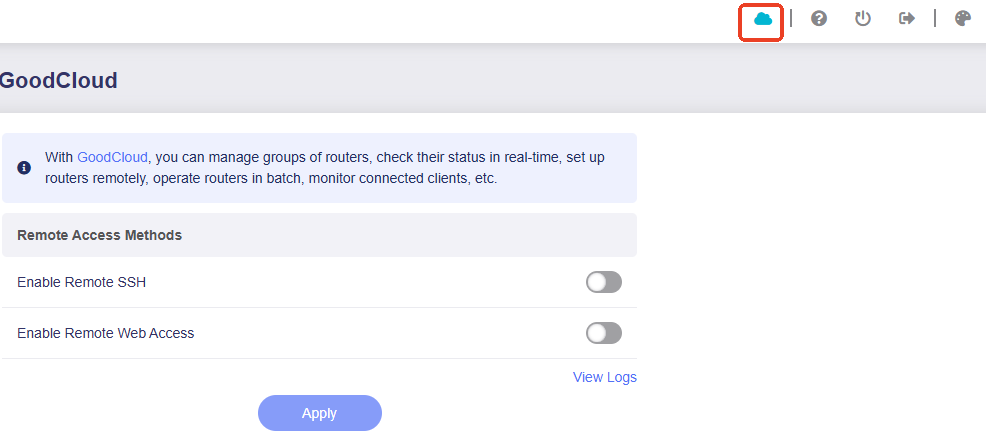Open the GoodCloud cloud icon
Image resolution: width=986 pixels, height=438 pixels.
762,19
